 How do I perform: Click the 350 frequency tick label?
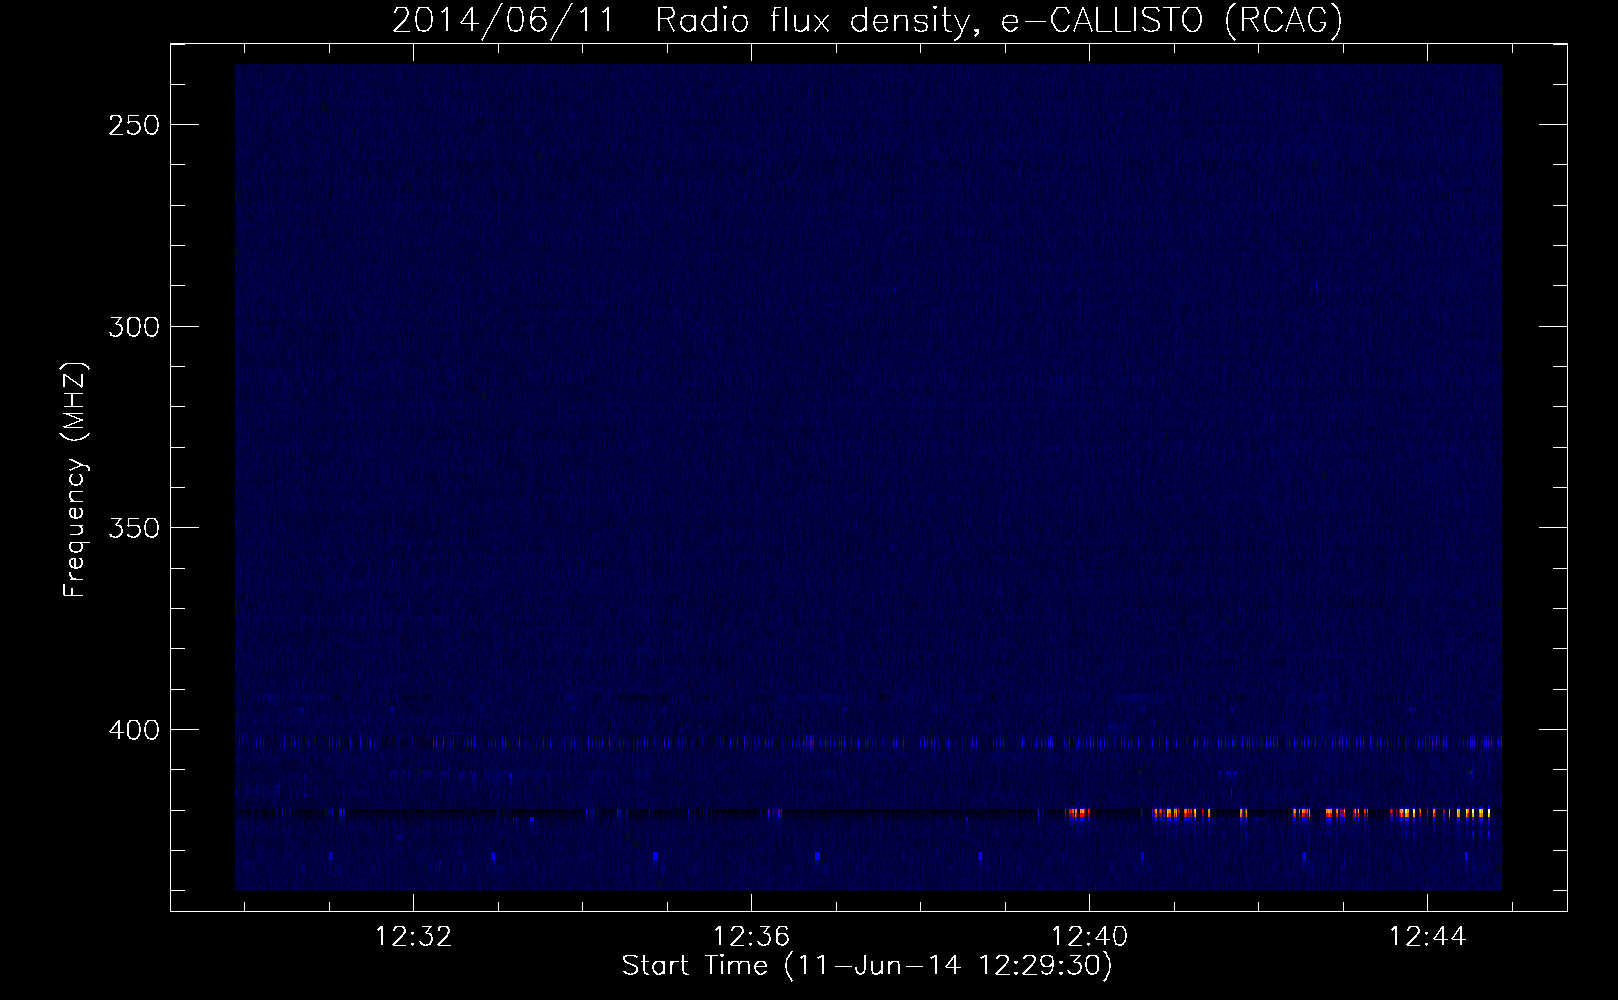point(133,528)
